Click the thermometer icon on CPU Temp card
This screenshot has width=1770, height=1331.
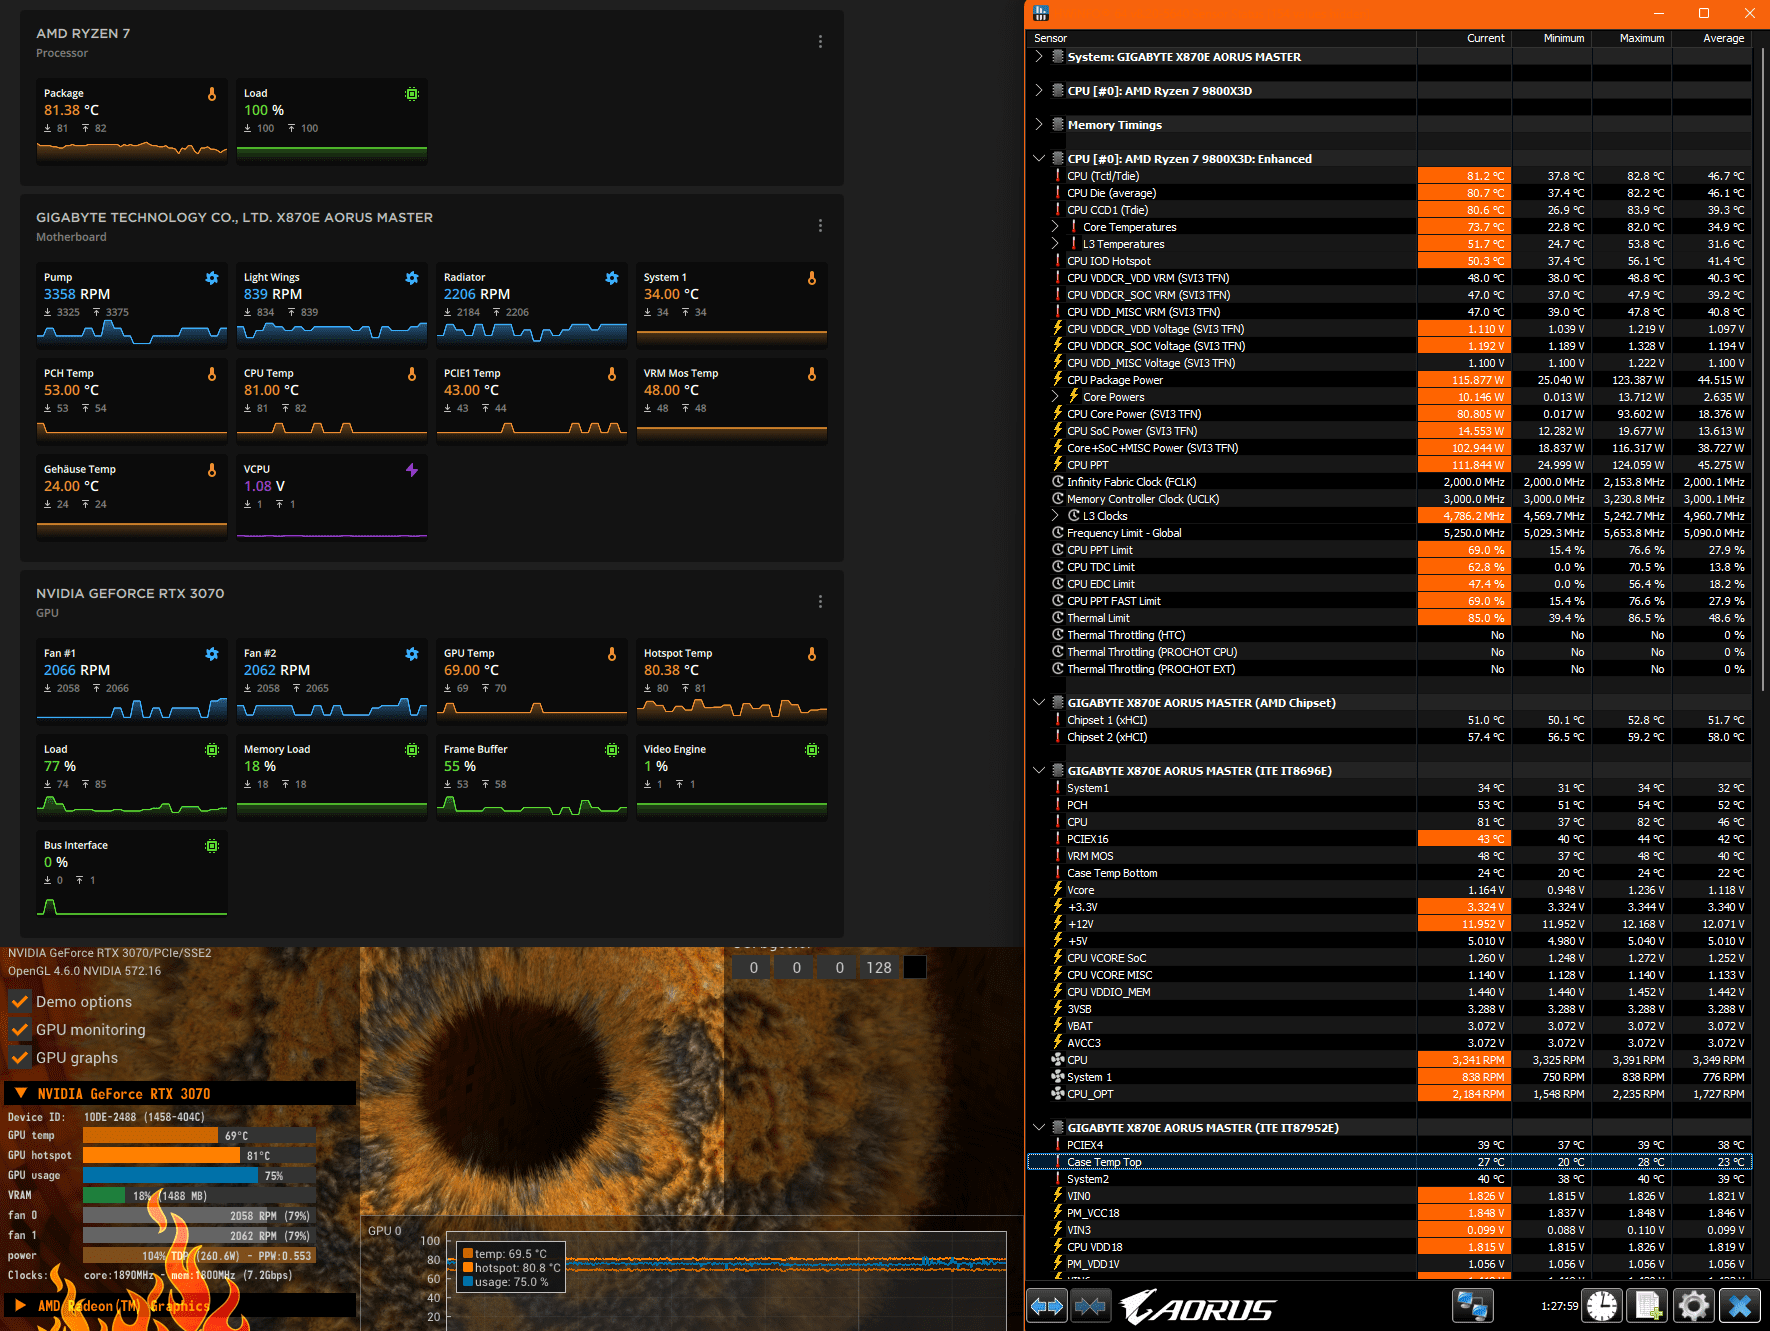pyautogui.click(x=412, y=374)
